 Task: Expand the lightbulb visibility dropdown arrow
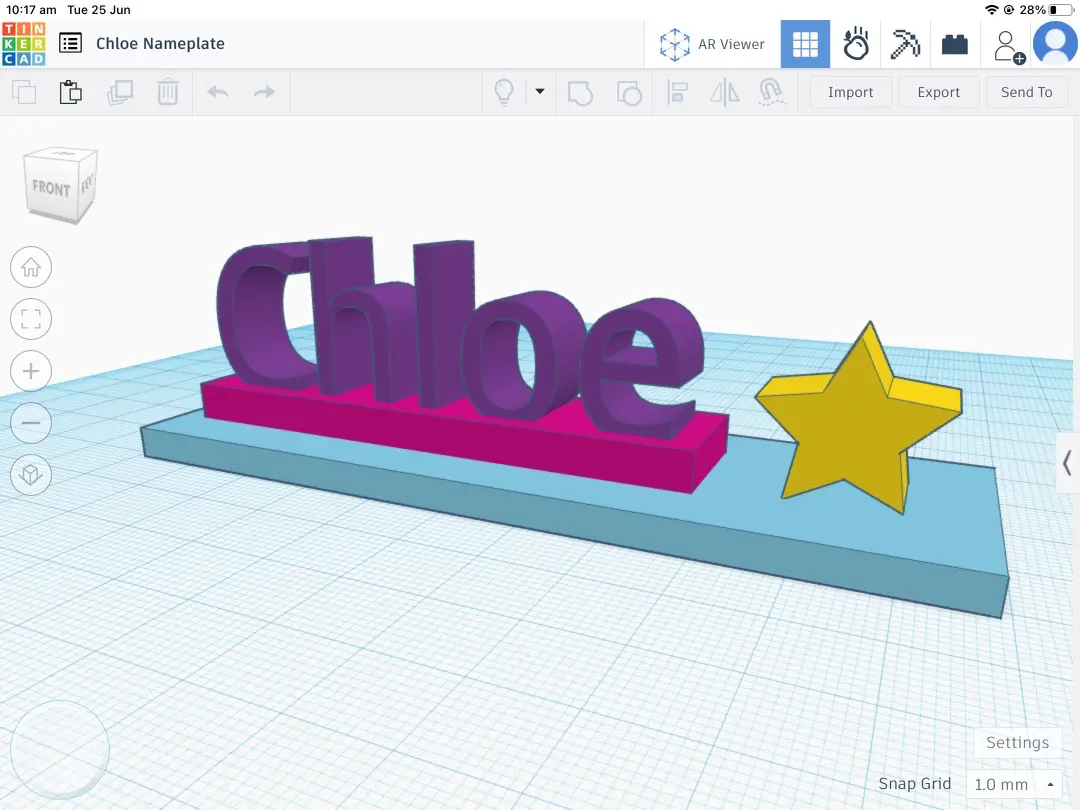[540, 91]
